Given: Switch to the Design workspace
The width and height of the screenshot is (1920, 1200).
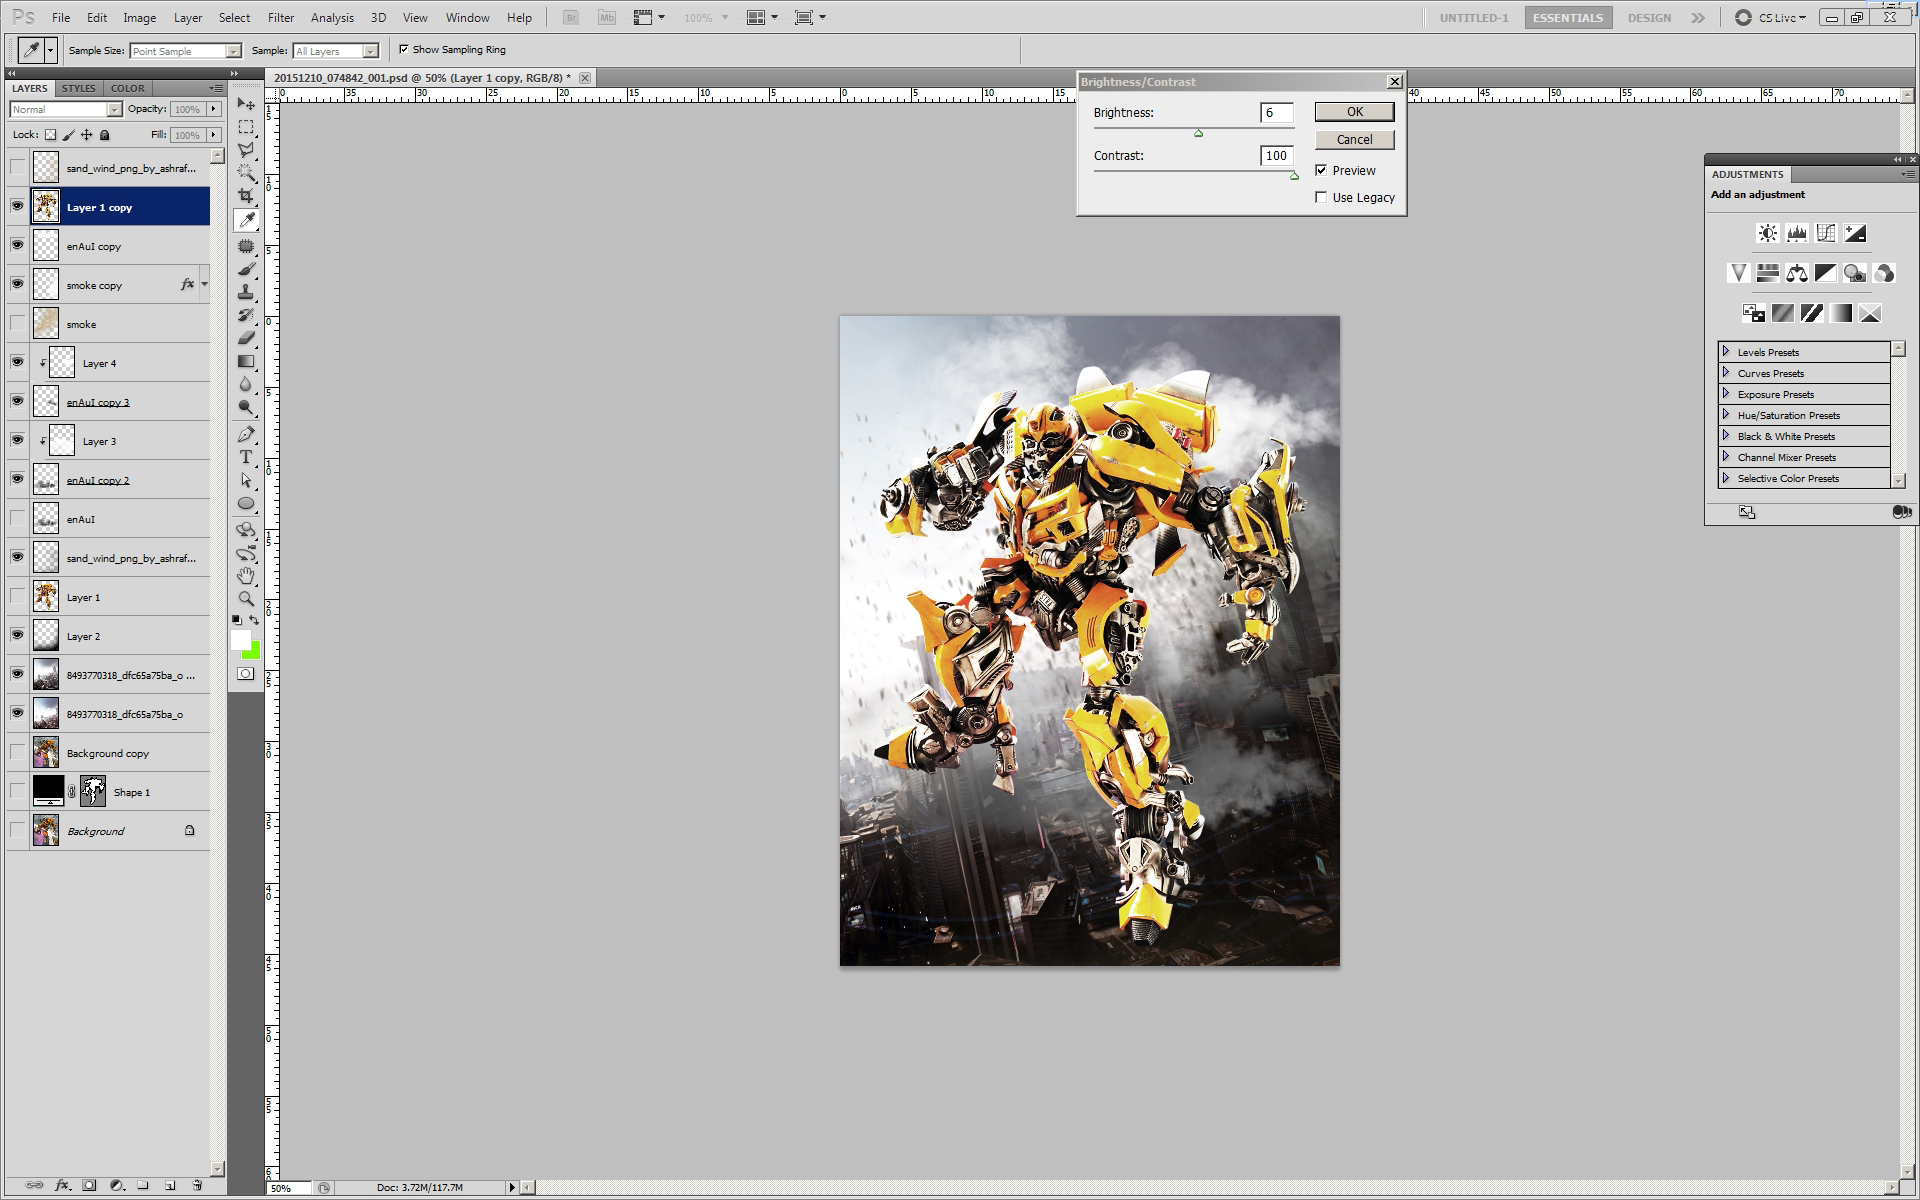Looking at the screenshot, I should tap(1649, 17).
